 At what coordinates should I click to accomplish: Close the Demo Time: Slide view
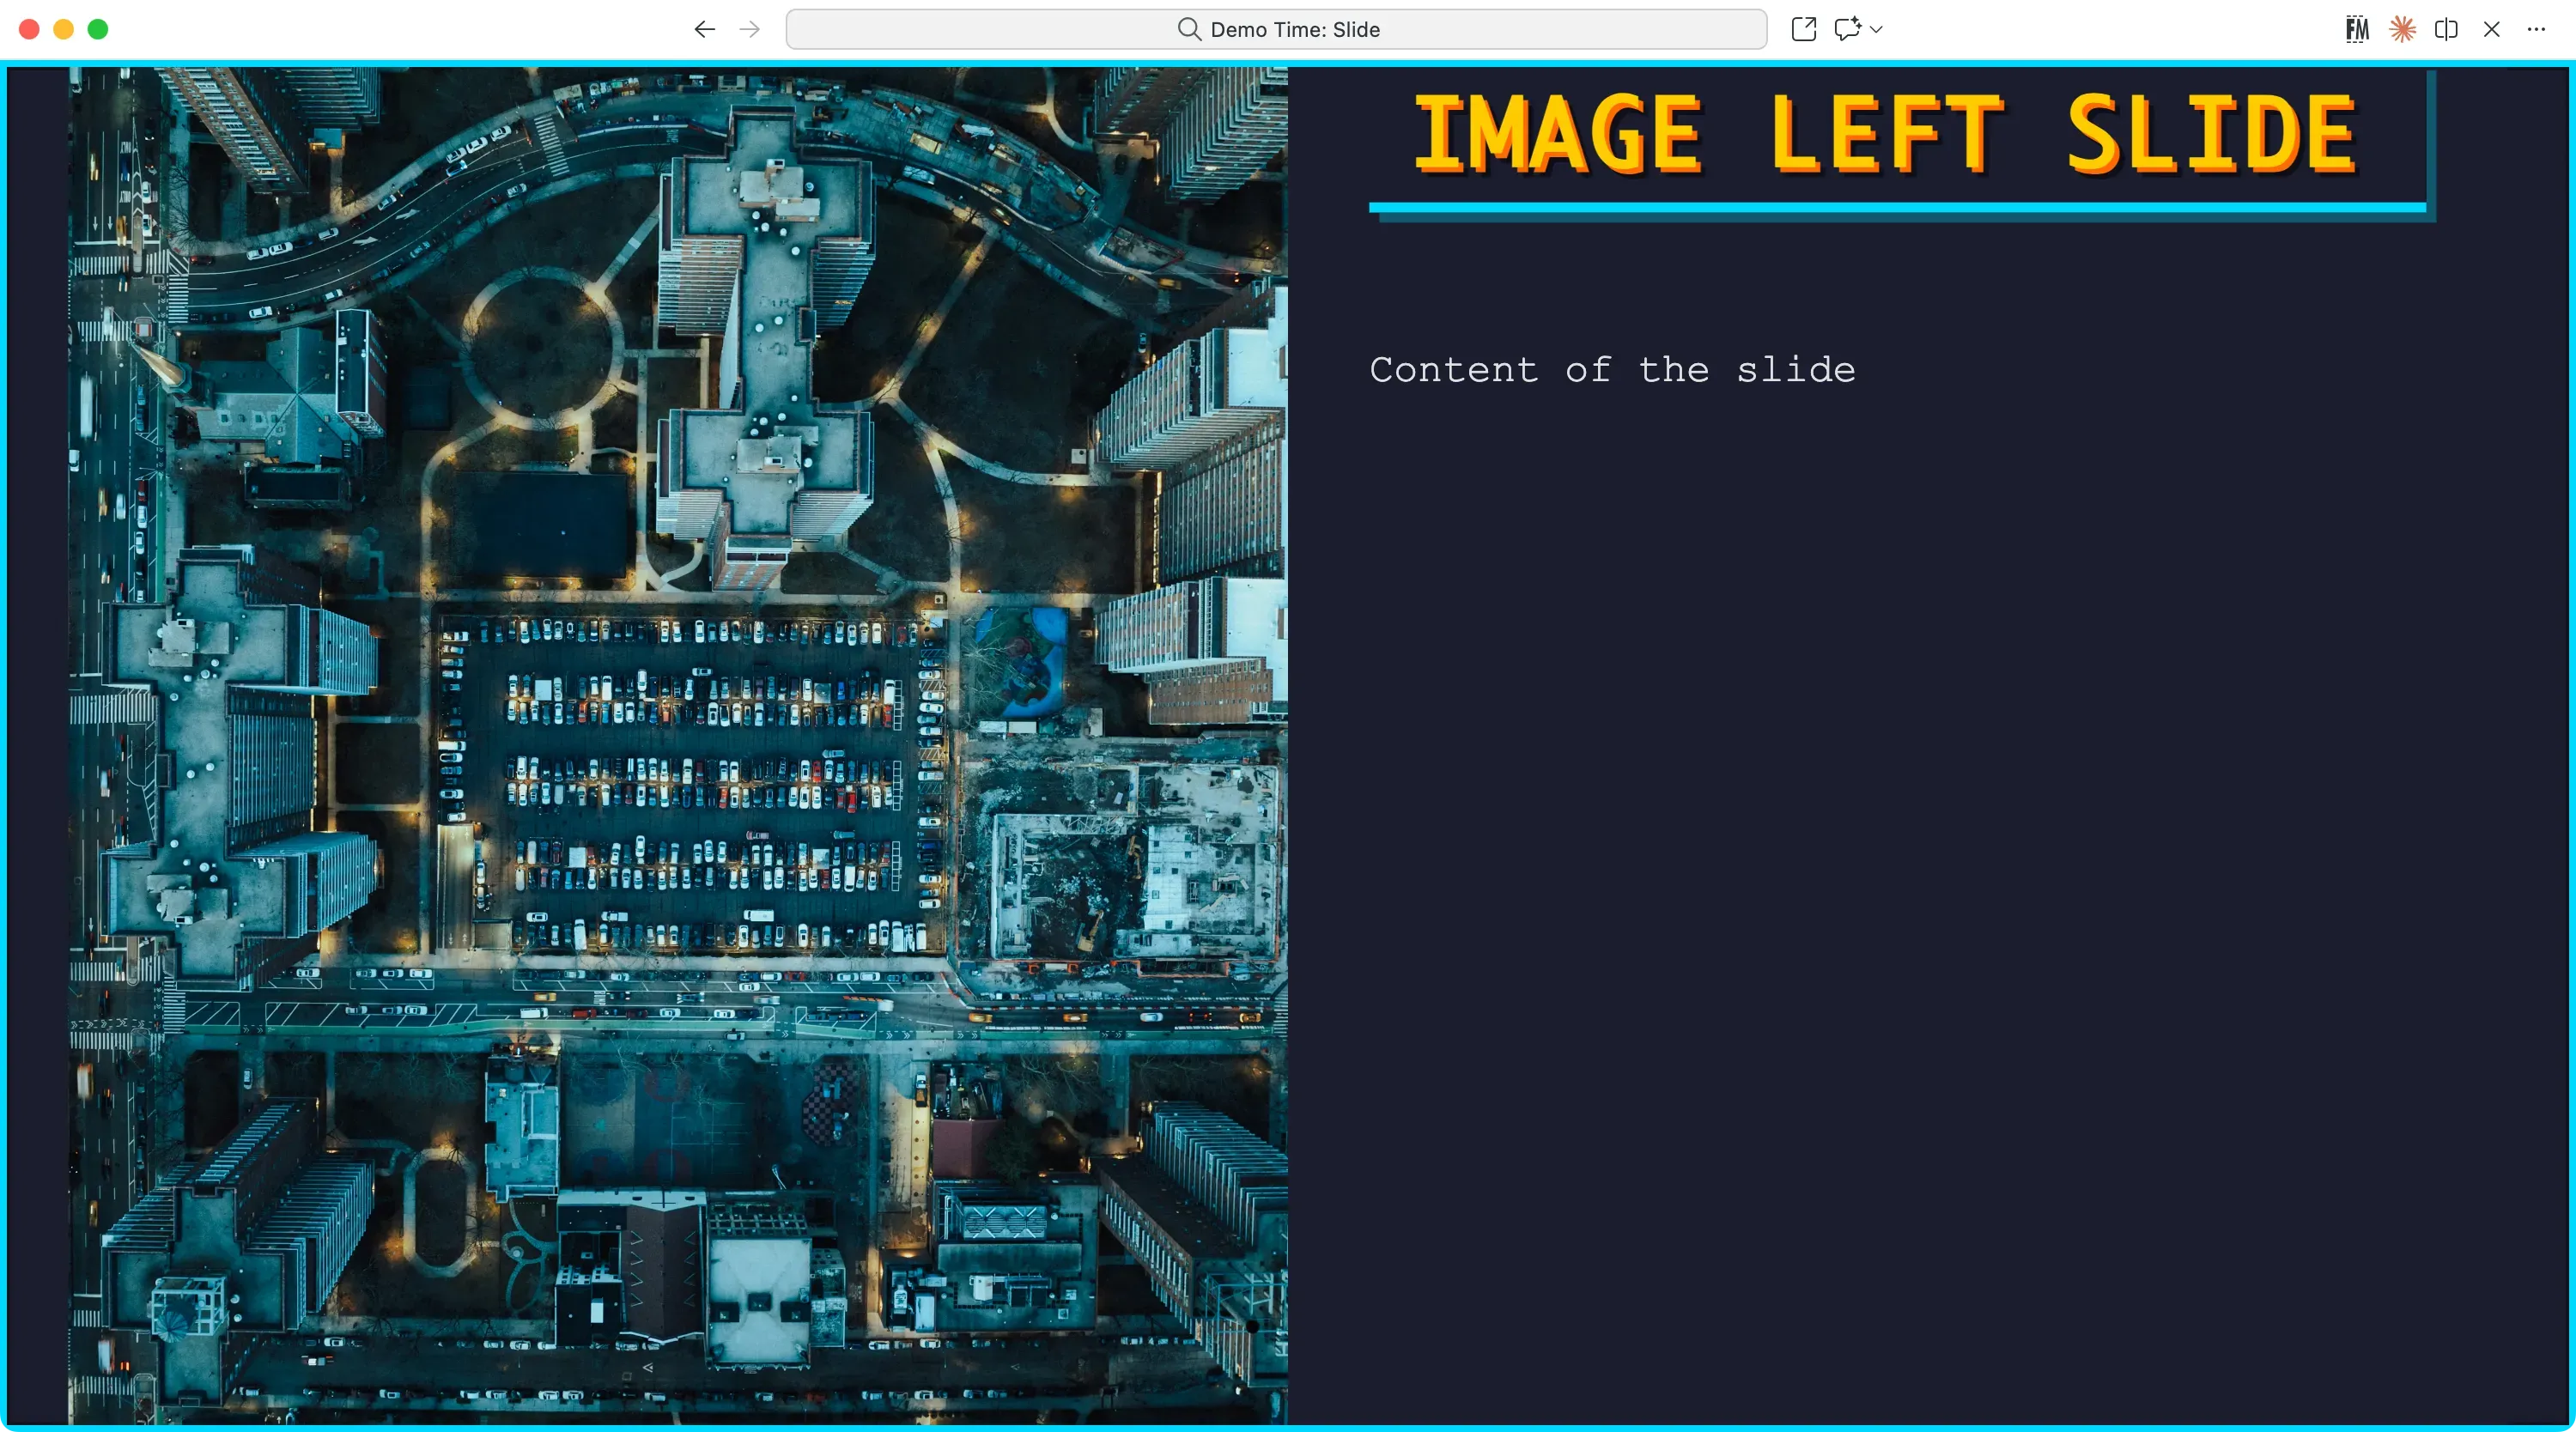click(2491, 29)
